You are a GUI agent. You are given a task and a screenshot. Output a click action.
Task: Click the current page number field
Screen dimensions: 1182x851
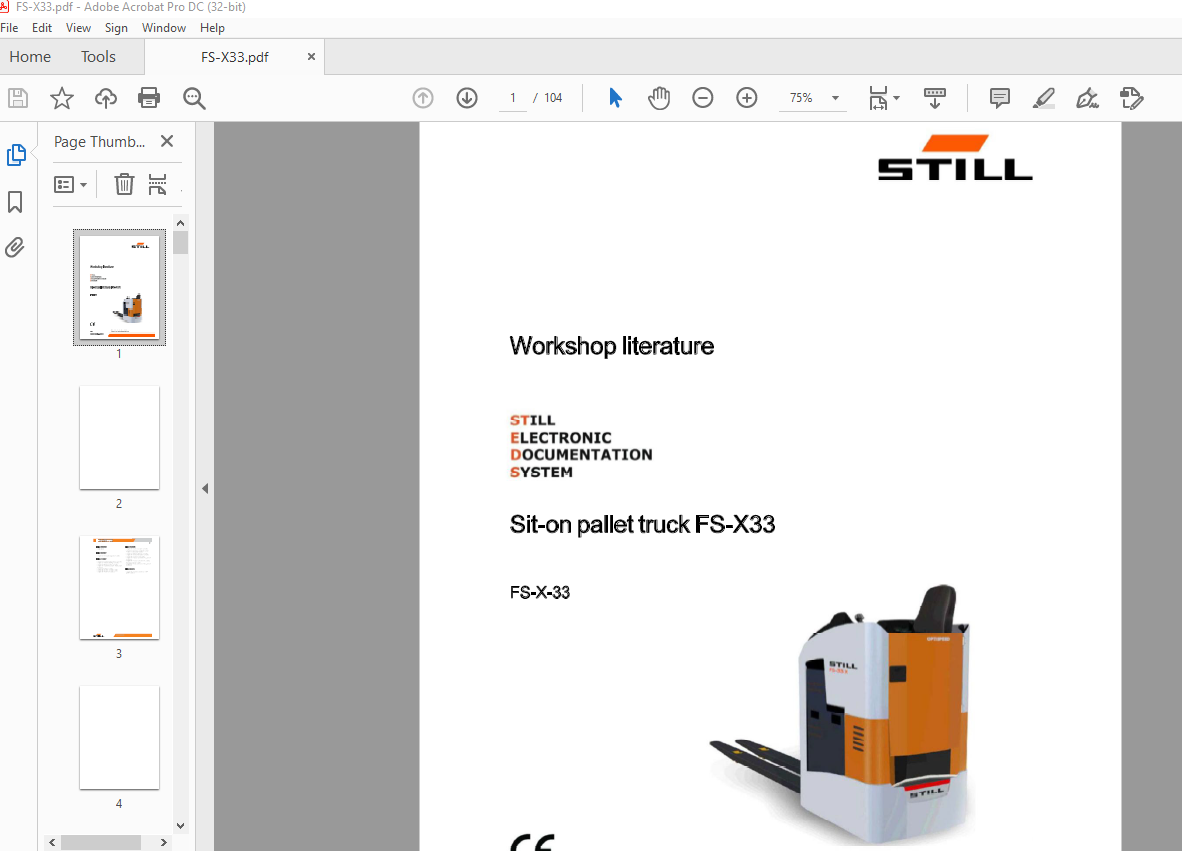click(513, 98)
